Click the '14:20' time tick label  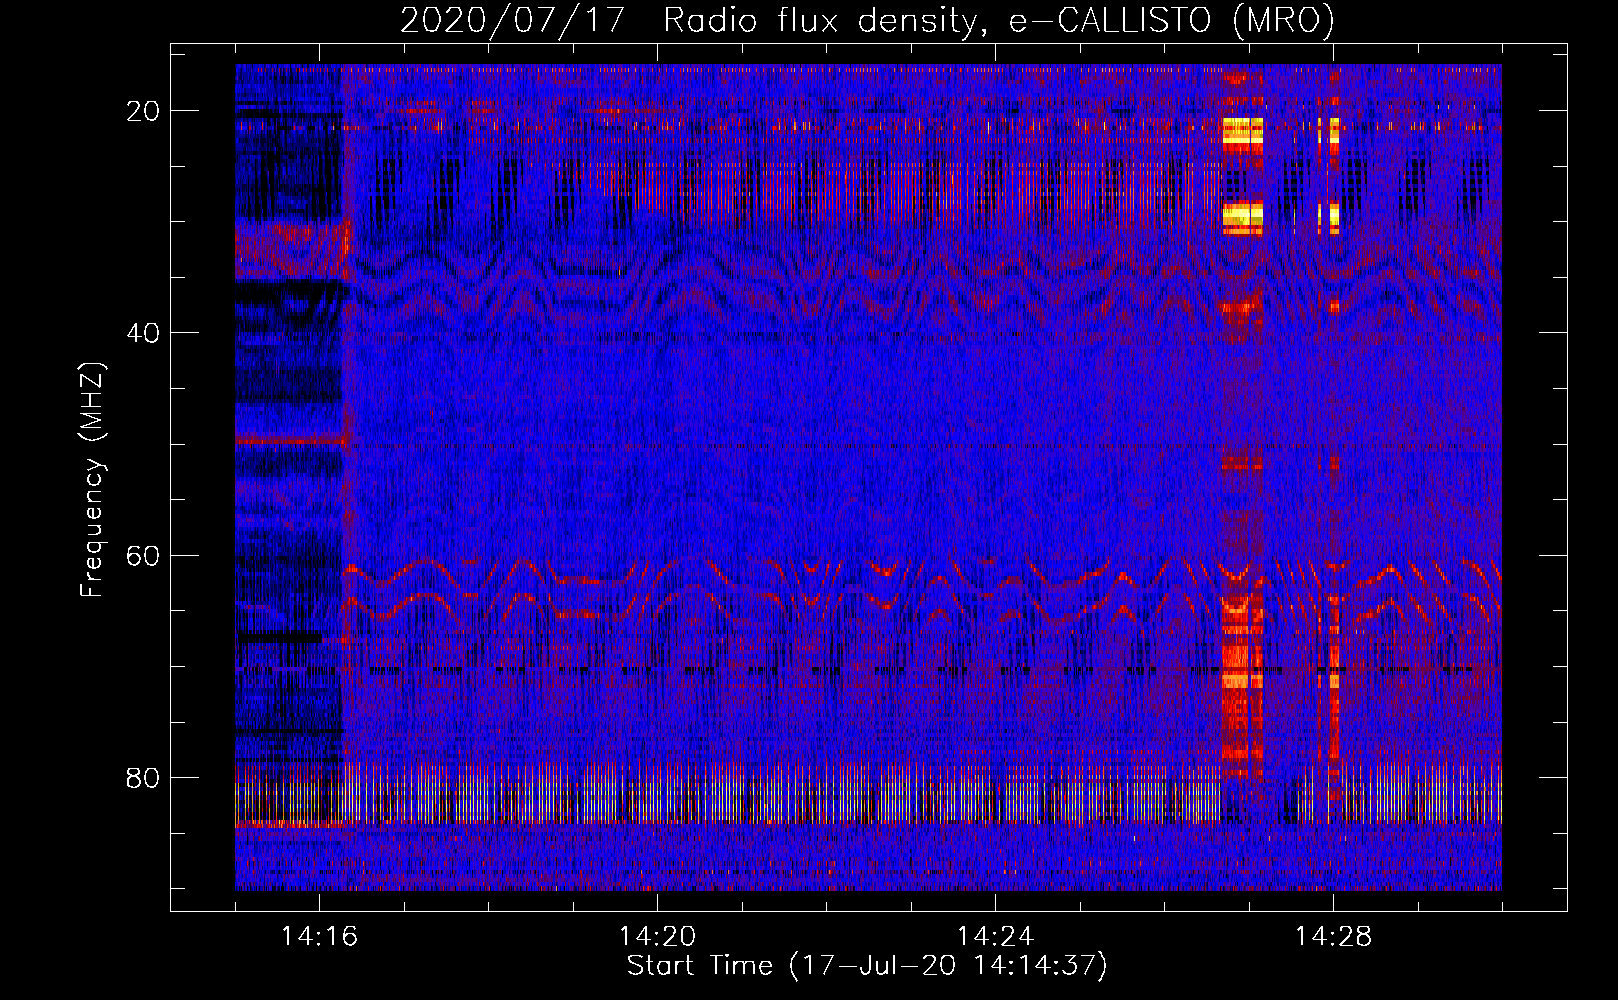tap(657, 936)
